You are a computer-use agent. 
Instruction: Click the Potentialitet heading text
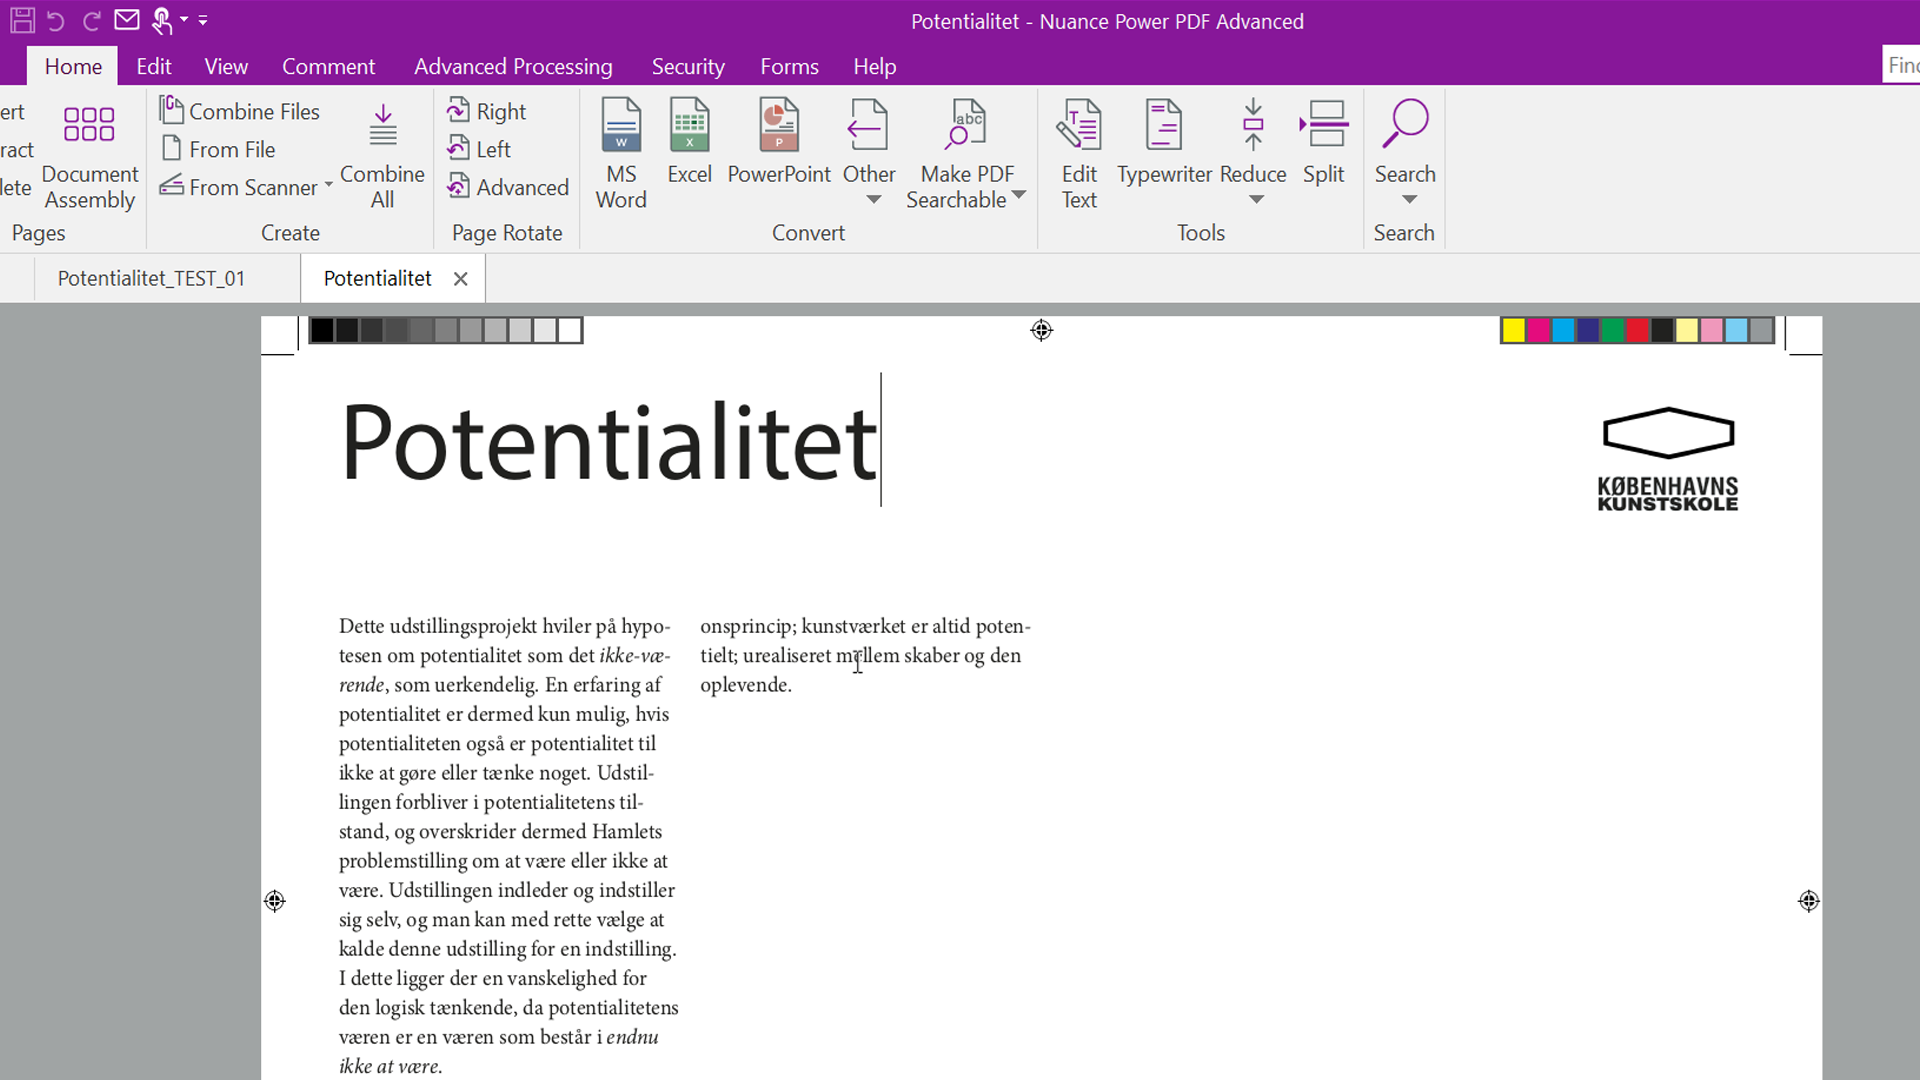[609, 442]
